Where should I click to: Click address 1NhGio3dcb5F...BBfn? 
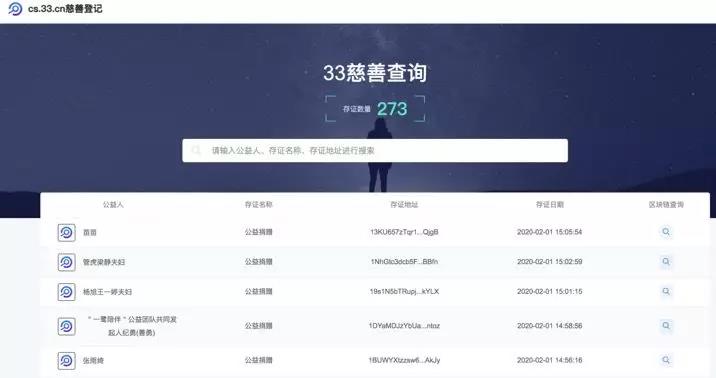click(404, 262)
